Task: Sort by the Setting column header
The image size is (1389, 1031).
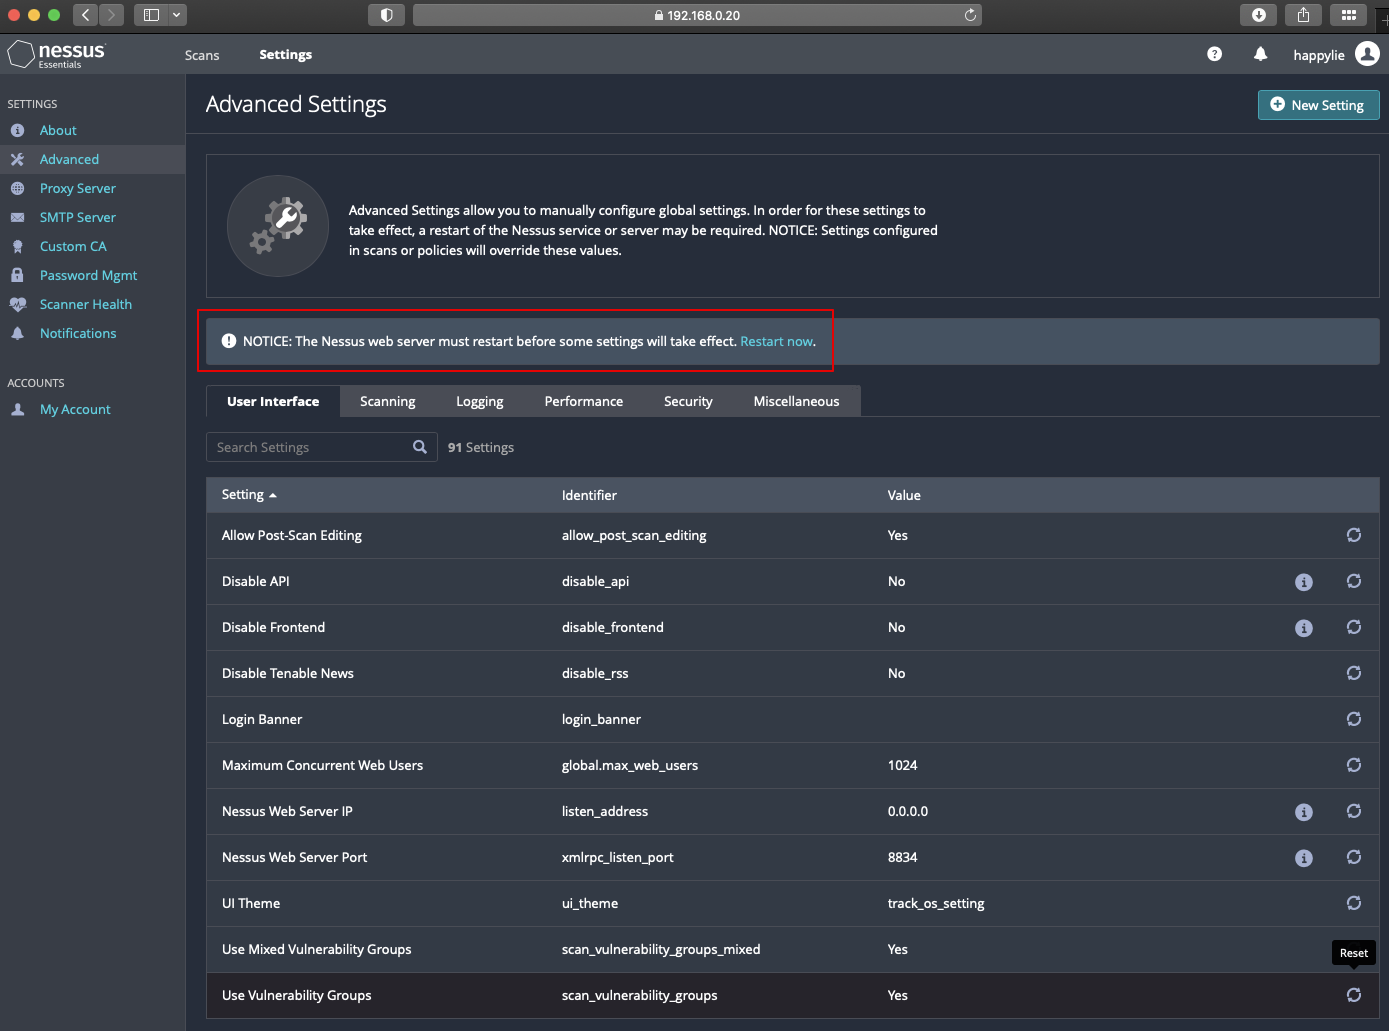Action: click(x=249, y=495)
